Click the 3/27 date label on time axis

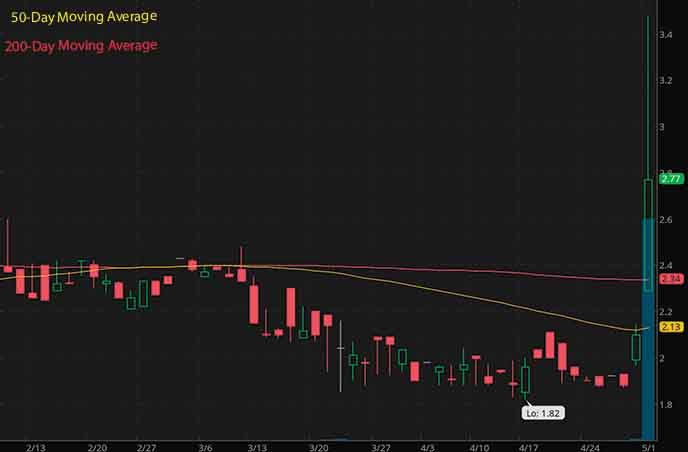point(380,448)
